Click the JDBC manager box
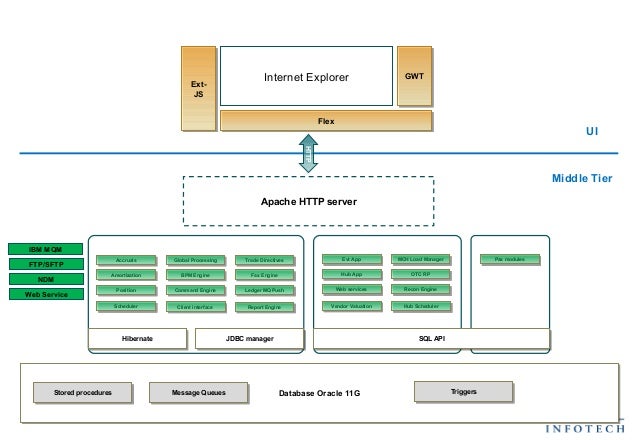 (249, 338)
